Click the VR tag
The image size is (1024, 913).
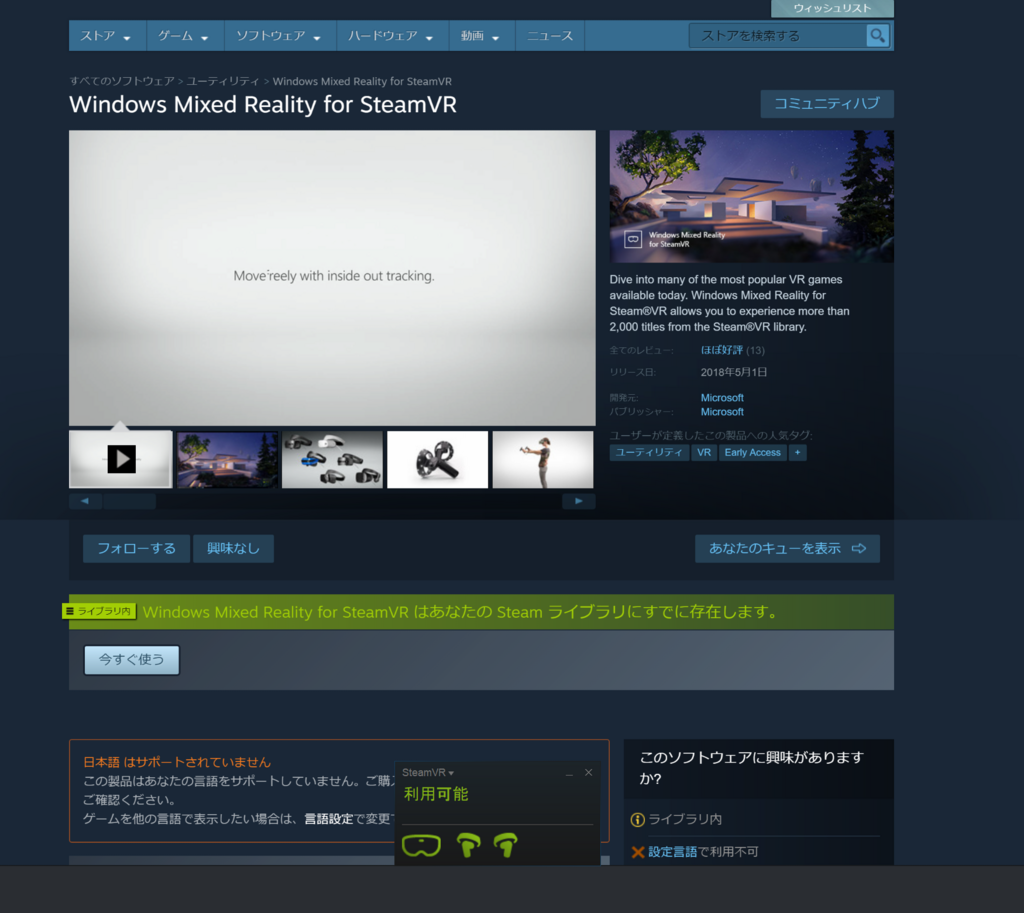pyautogui.click(x=704, y=453)
